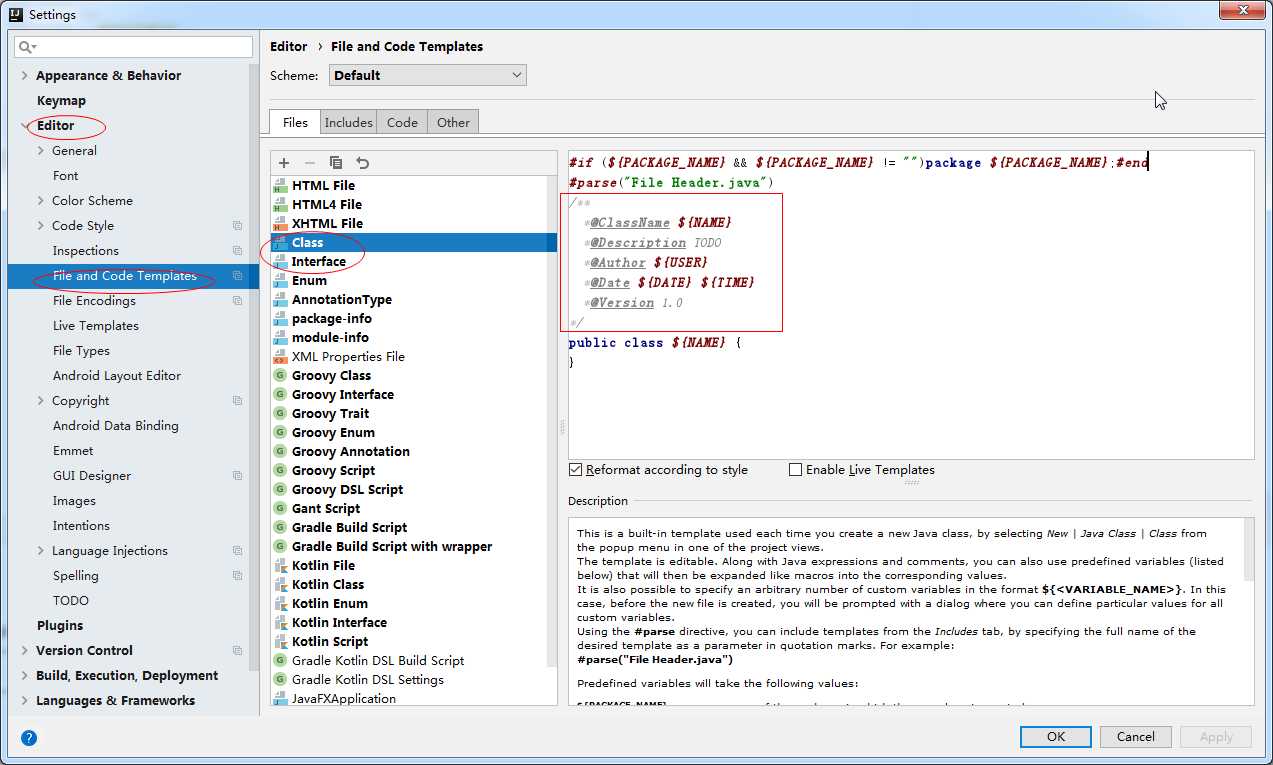The height and width of the screenshot is (765, 1273).
Task: Switch to the Files tab
Action: coord(295,122)
